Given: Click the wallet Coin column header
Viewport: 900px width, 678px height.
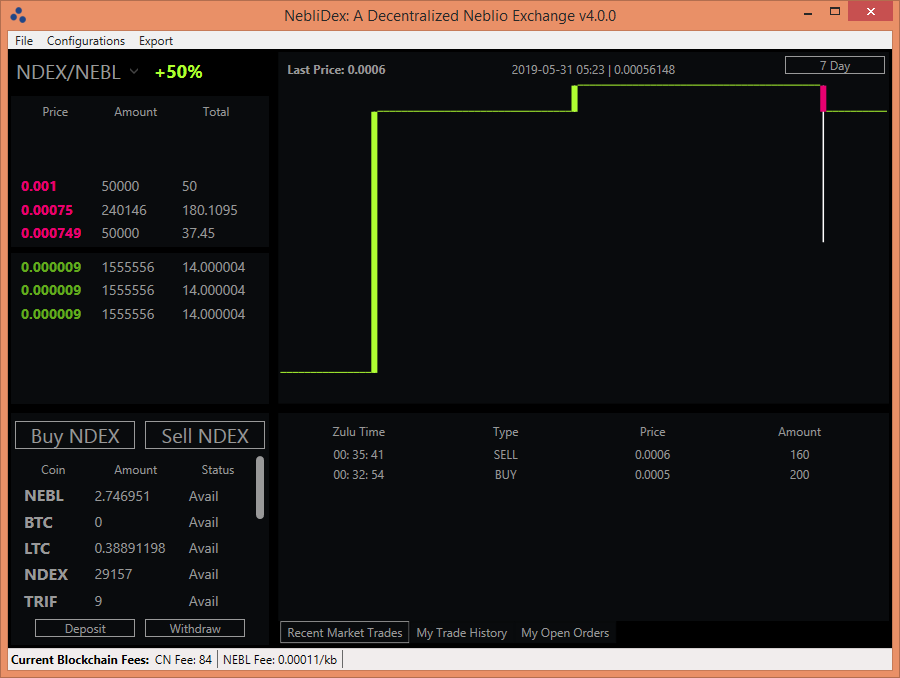Looking at the screenshot, I should (53, 470).
